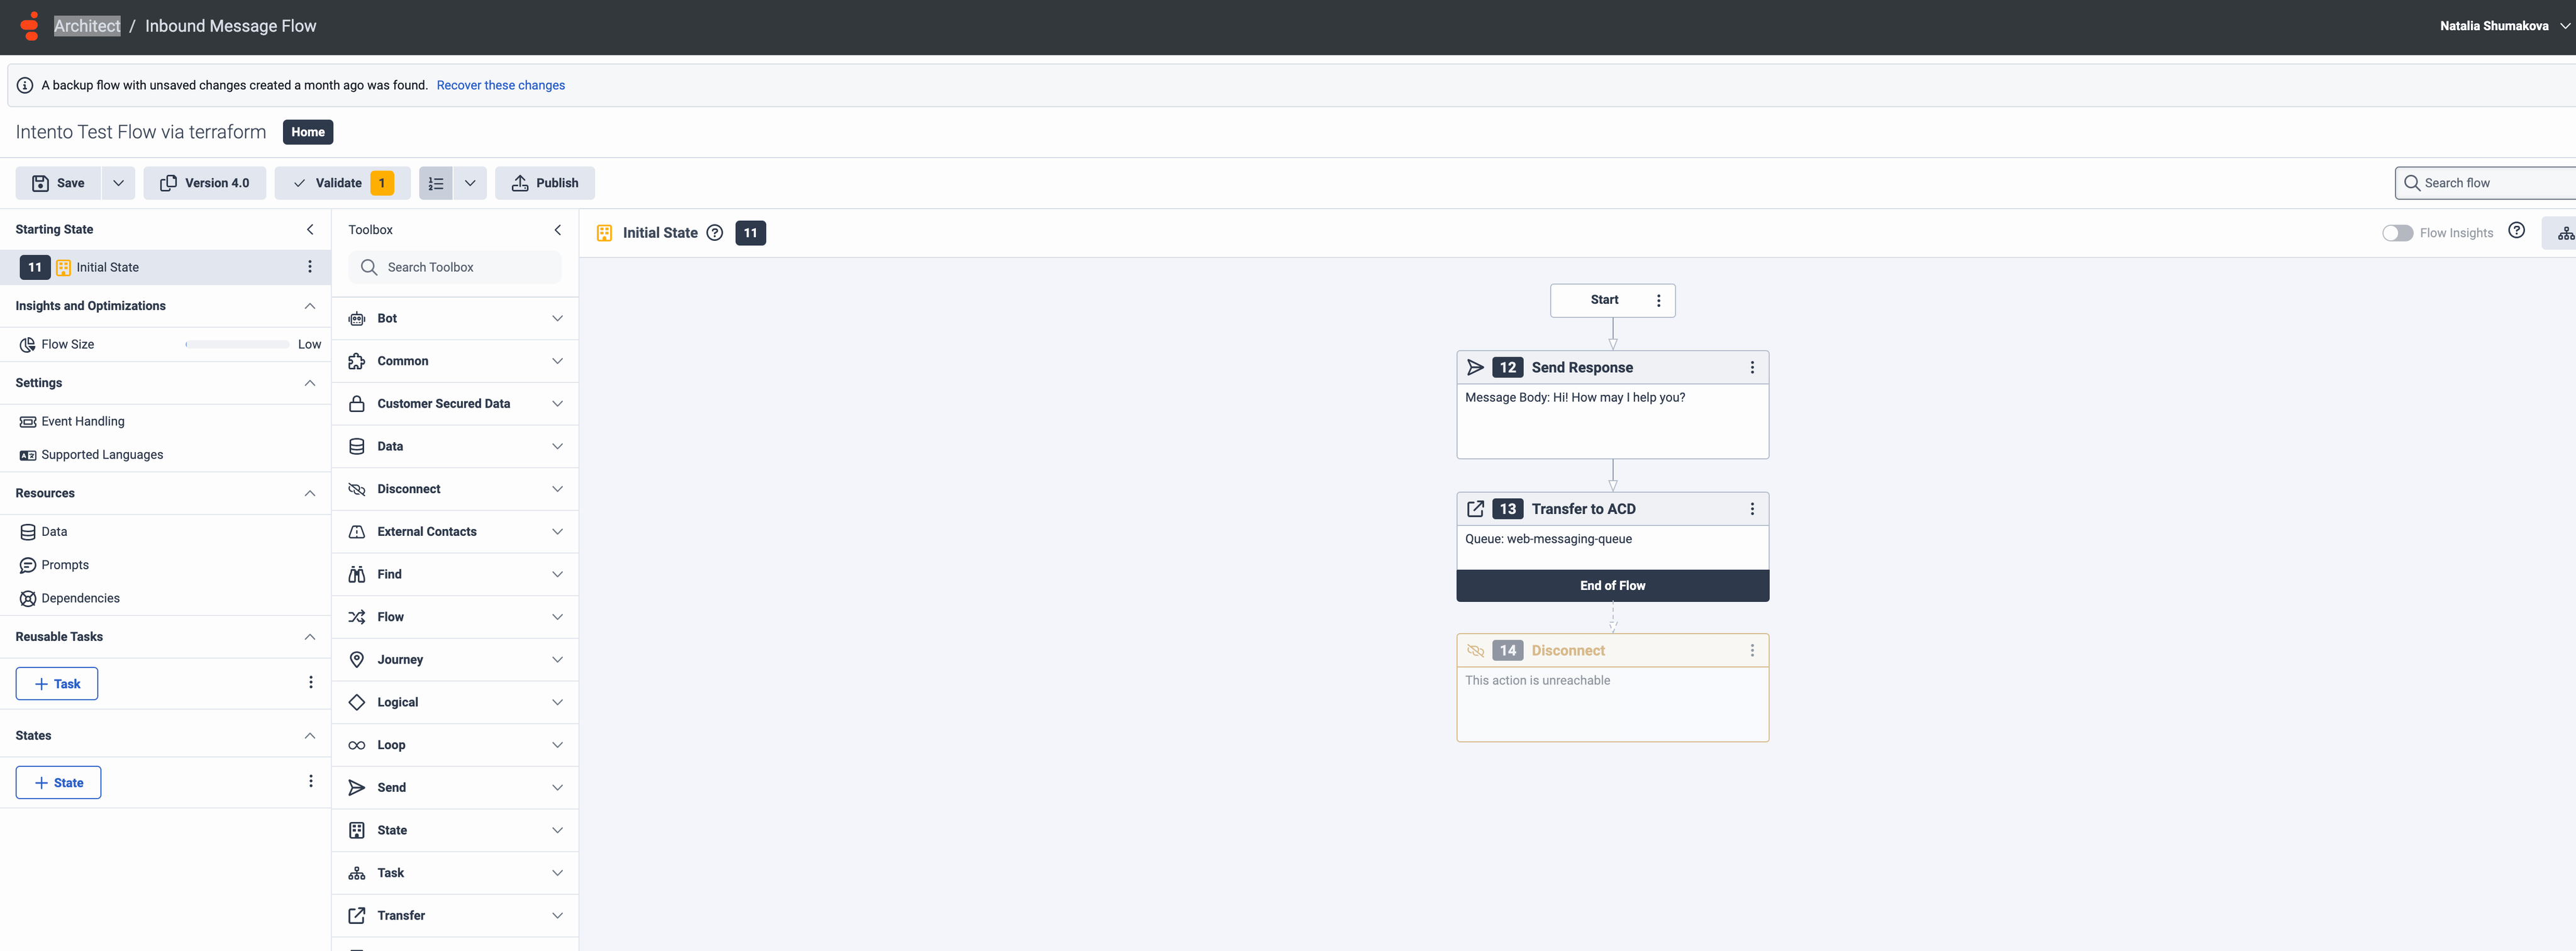Open Initial State row kebab menu

pyautogui.click(x=310, y=267)
